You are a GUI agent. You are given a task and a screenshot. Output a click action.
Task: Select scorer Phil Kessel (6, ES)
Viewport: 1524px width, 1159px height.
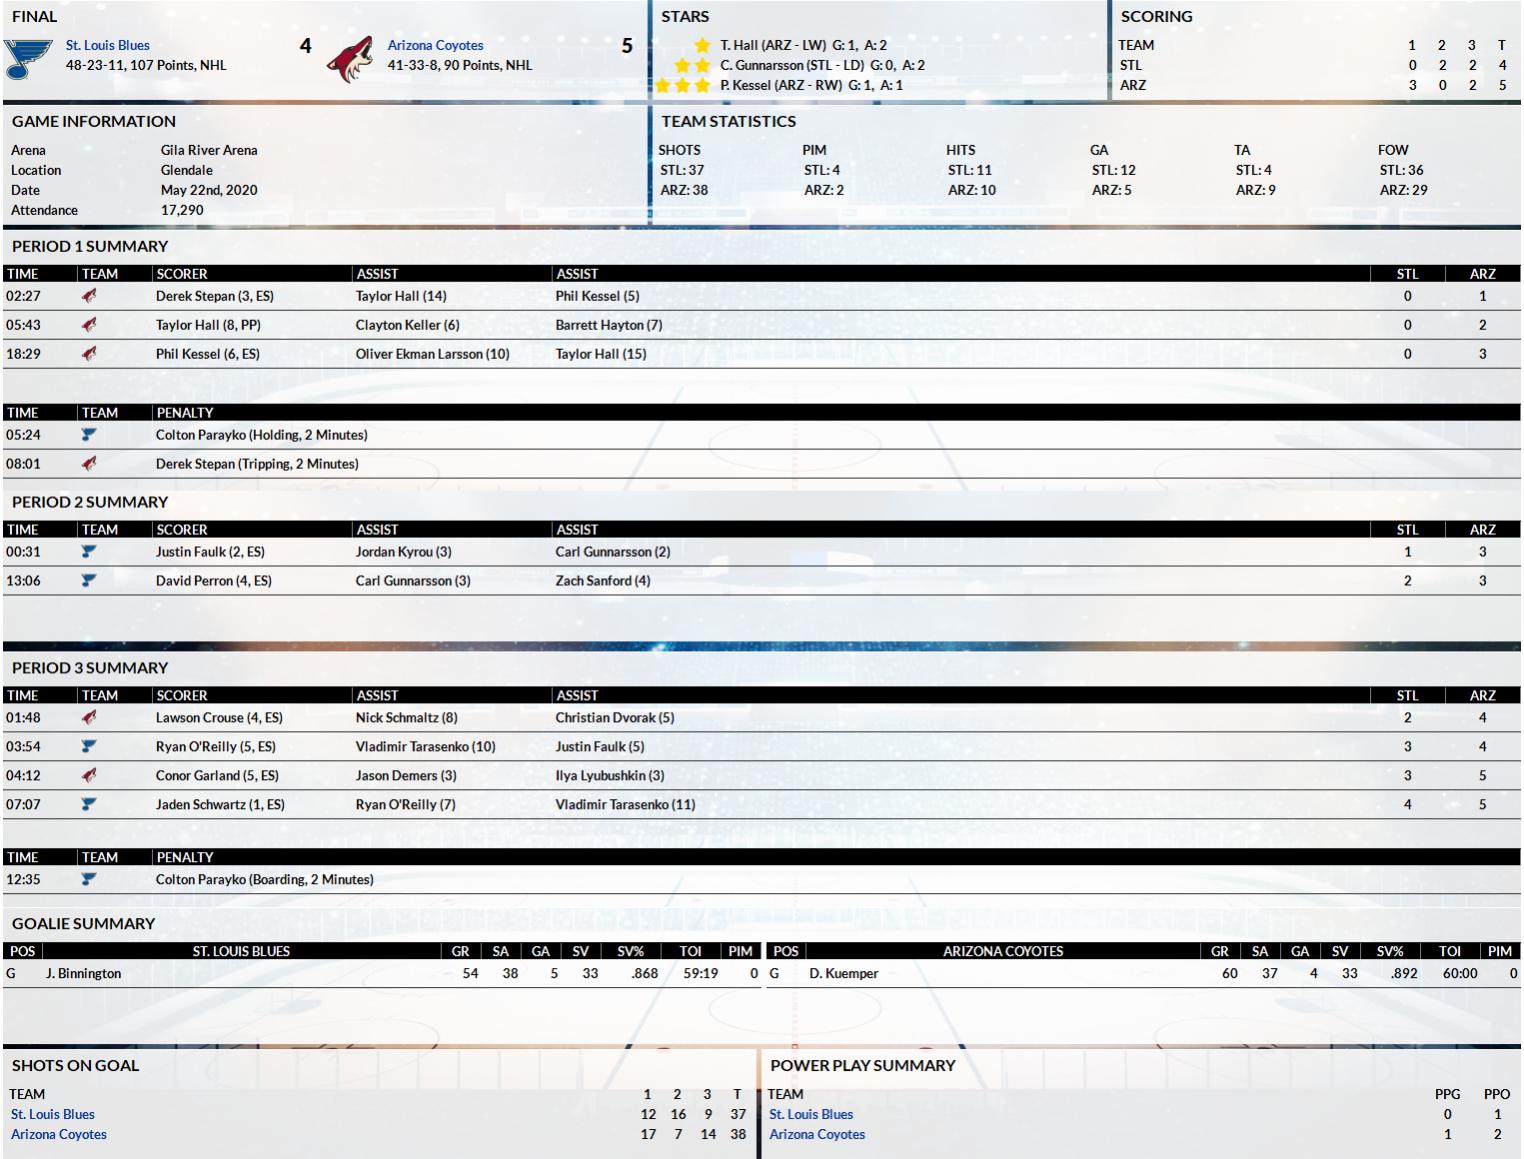click(x=208, y=354)
